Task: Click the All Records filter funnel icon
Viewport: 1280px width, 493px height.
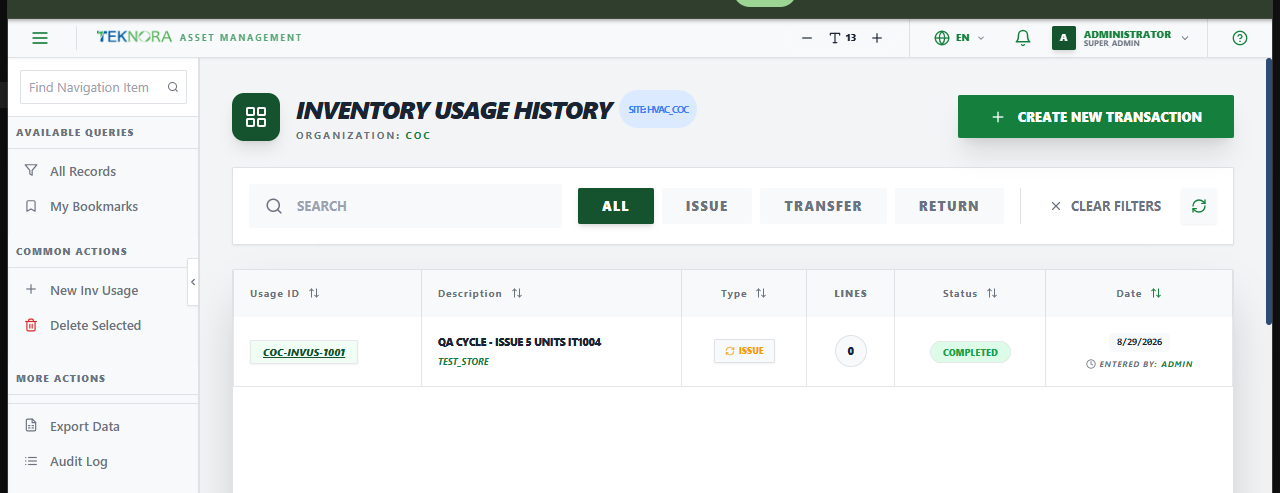Action: [31, 171]
